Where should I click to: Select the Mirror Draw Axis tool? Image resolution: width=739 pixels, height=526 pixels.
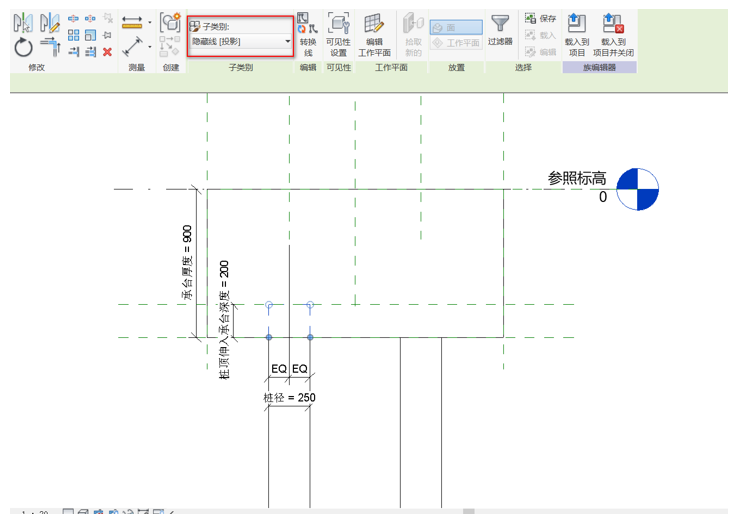49,23
